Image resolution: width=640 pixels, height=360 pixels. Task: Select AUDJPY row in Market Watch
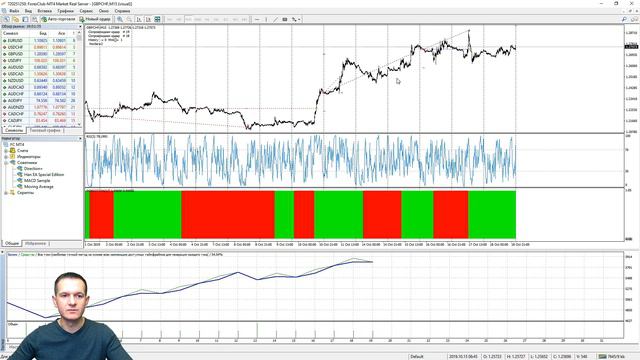[39, 100]
